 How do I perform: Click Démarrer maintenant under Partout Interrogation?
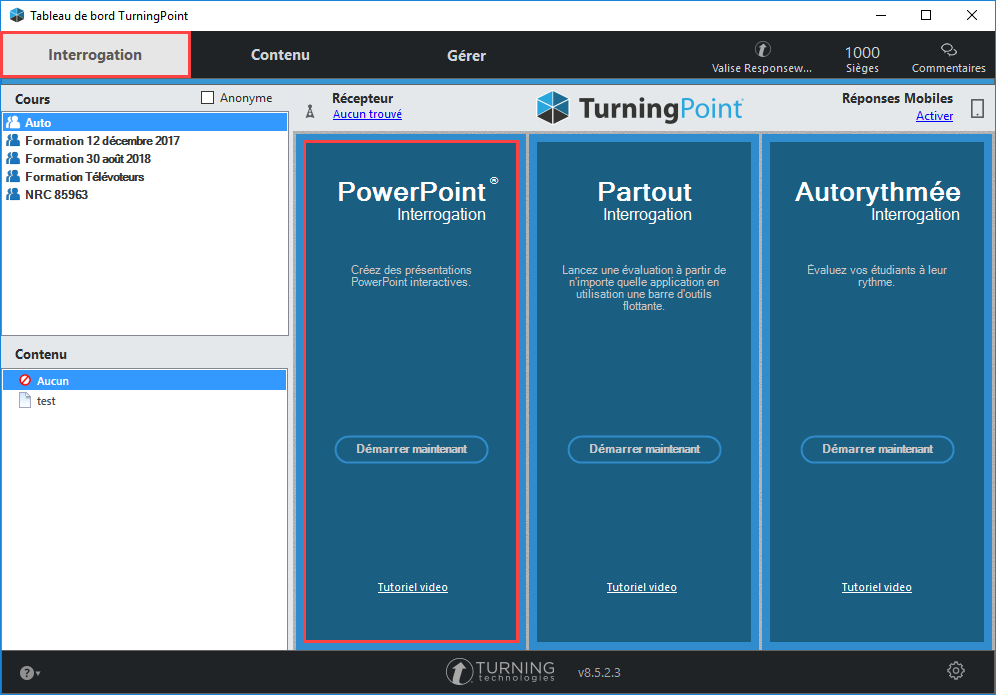[644, 449]
